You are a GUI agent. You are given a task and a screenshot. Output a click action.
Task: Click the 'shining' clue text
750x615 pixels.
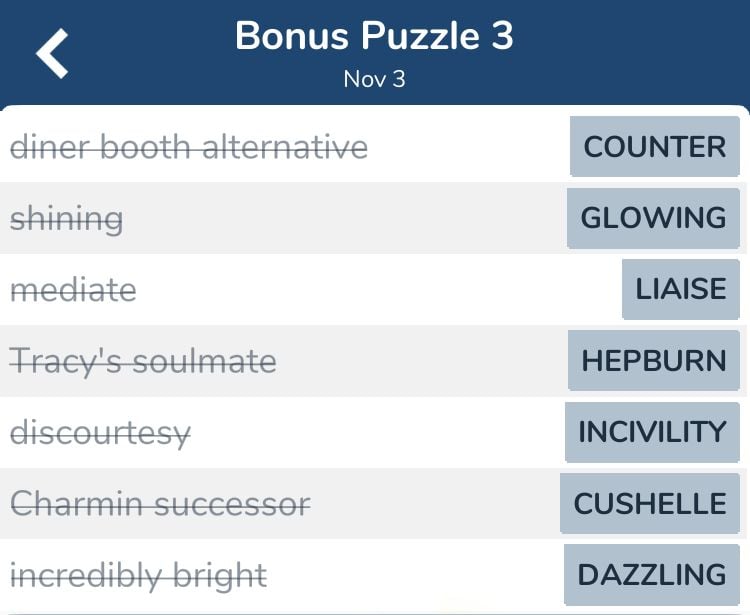(66, 219)
